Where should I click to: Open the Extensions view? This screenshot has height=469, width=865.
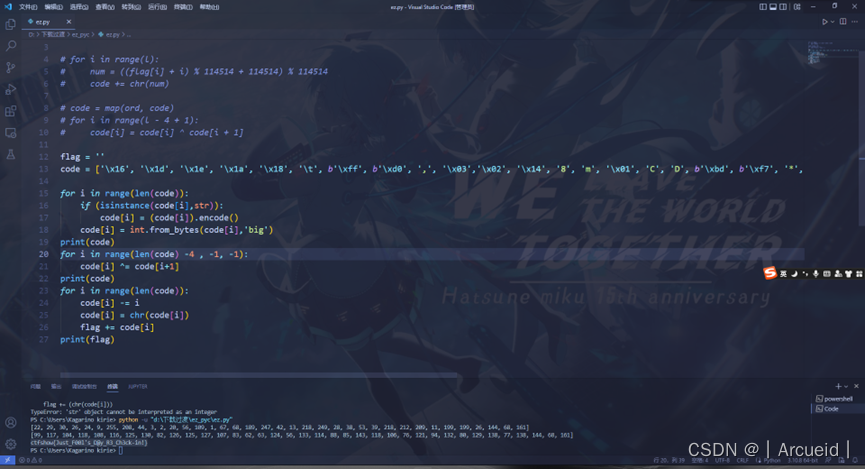coord(10,111)
